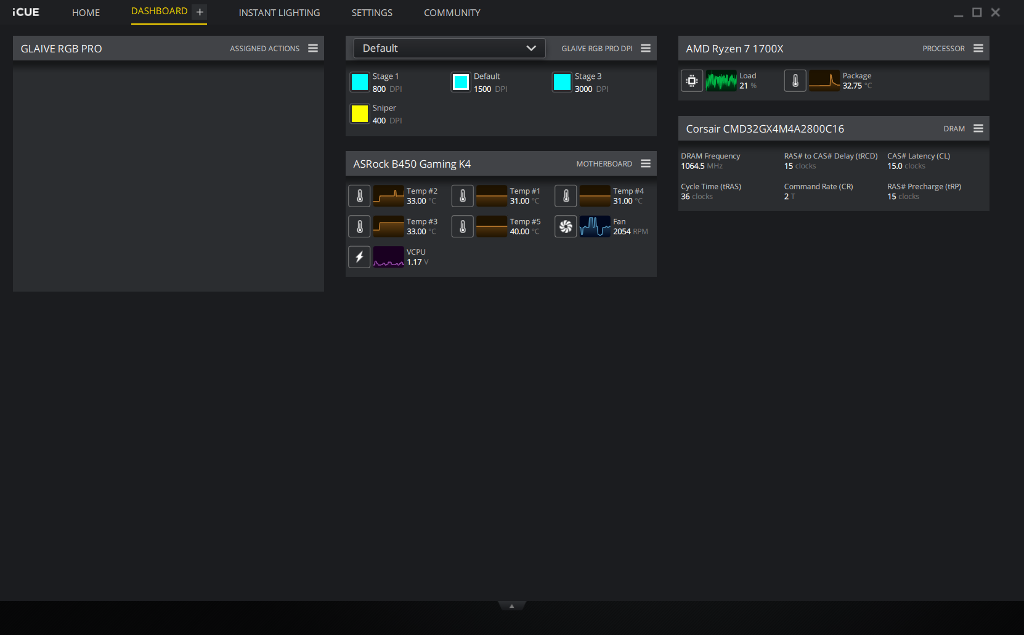Open the Motherboard widget hamburger menu
The image size is (1024, 635).
[646, 163]
